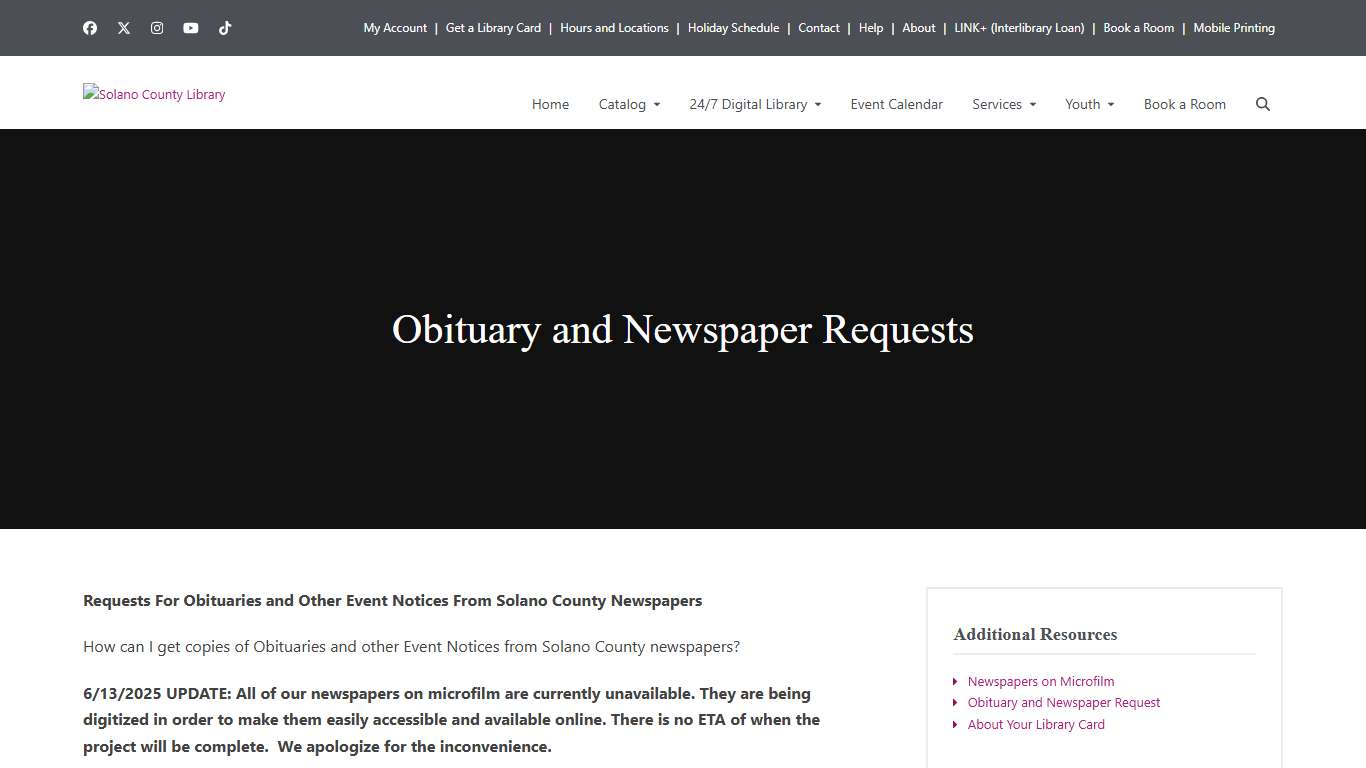This screenshot has height=768, width=1366.
Task: Click the Solano County Library logo
Action: point(154,93)
